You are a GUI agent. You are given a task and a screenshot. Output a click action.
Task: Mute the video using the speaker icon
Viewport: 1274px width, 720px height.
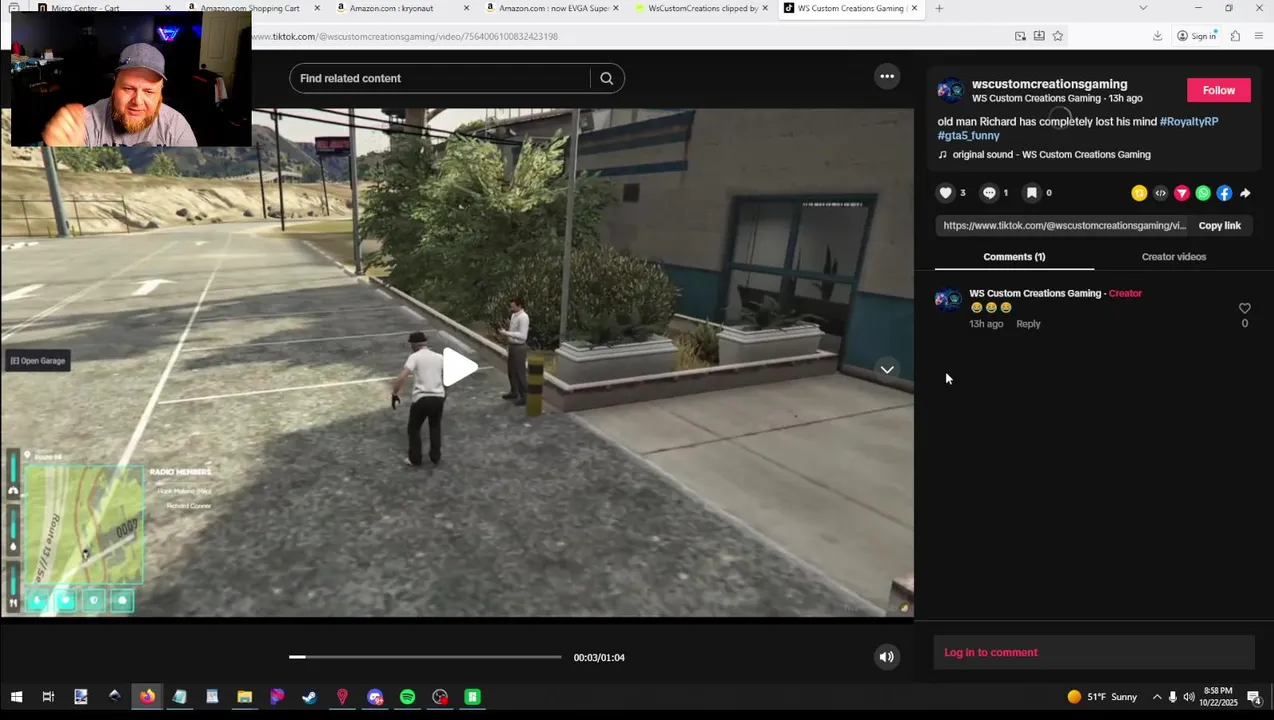tap(886, 657)
